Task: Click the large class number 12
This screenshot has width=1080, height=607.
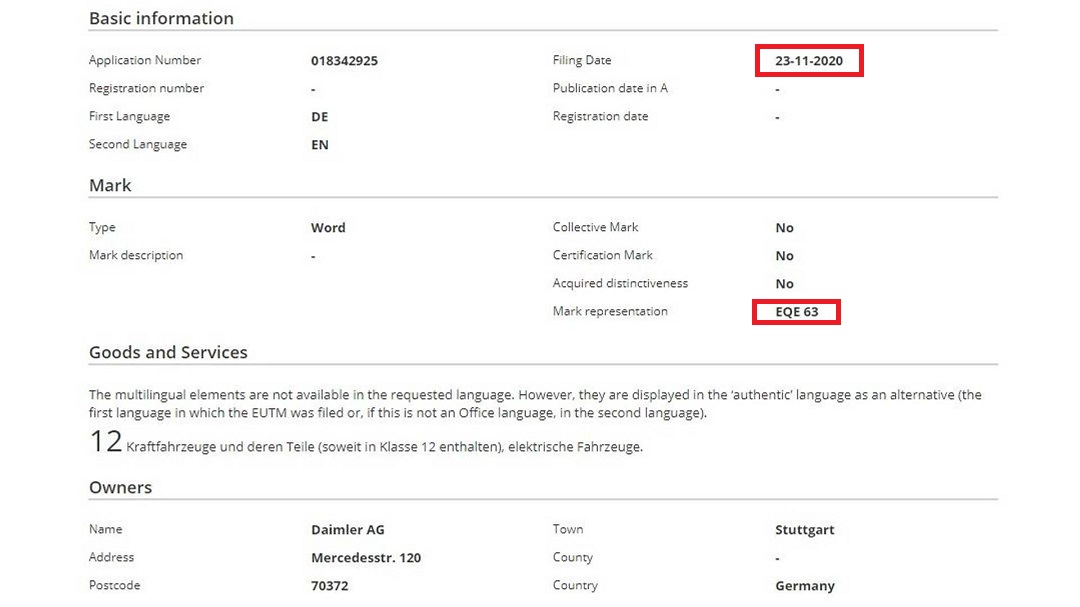Action: (105, 442)
